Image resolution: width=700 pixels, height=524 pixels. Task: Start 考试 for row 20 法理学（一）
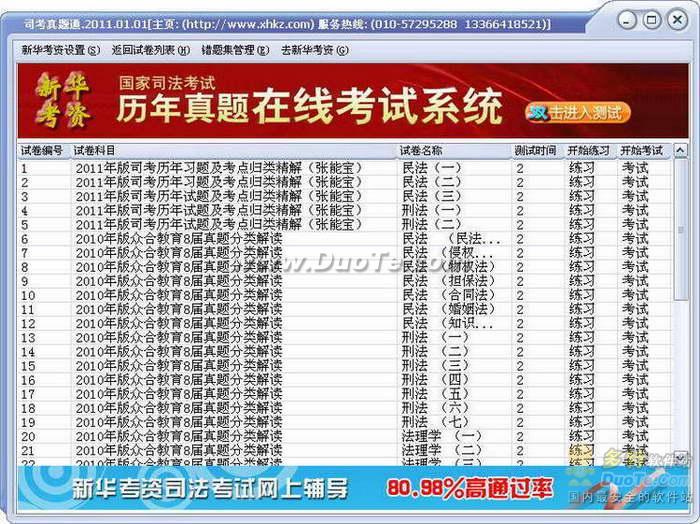click(x=634, y=436)
